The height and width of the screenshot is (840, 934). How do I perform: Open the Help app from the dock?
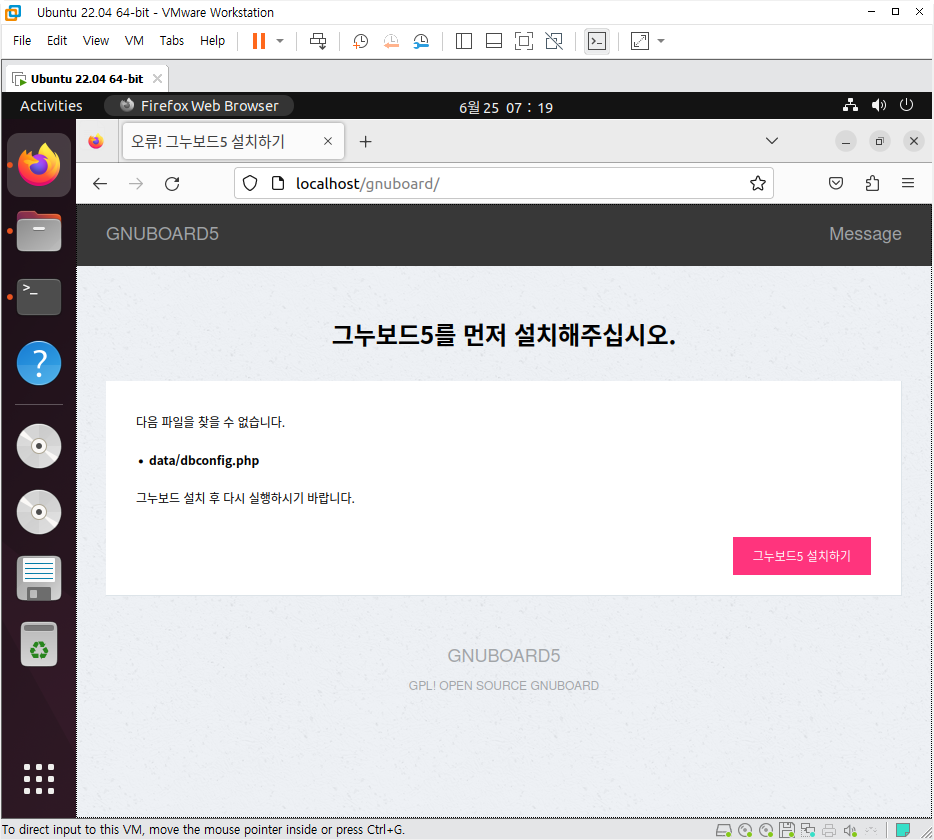point(39,363)
